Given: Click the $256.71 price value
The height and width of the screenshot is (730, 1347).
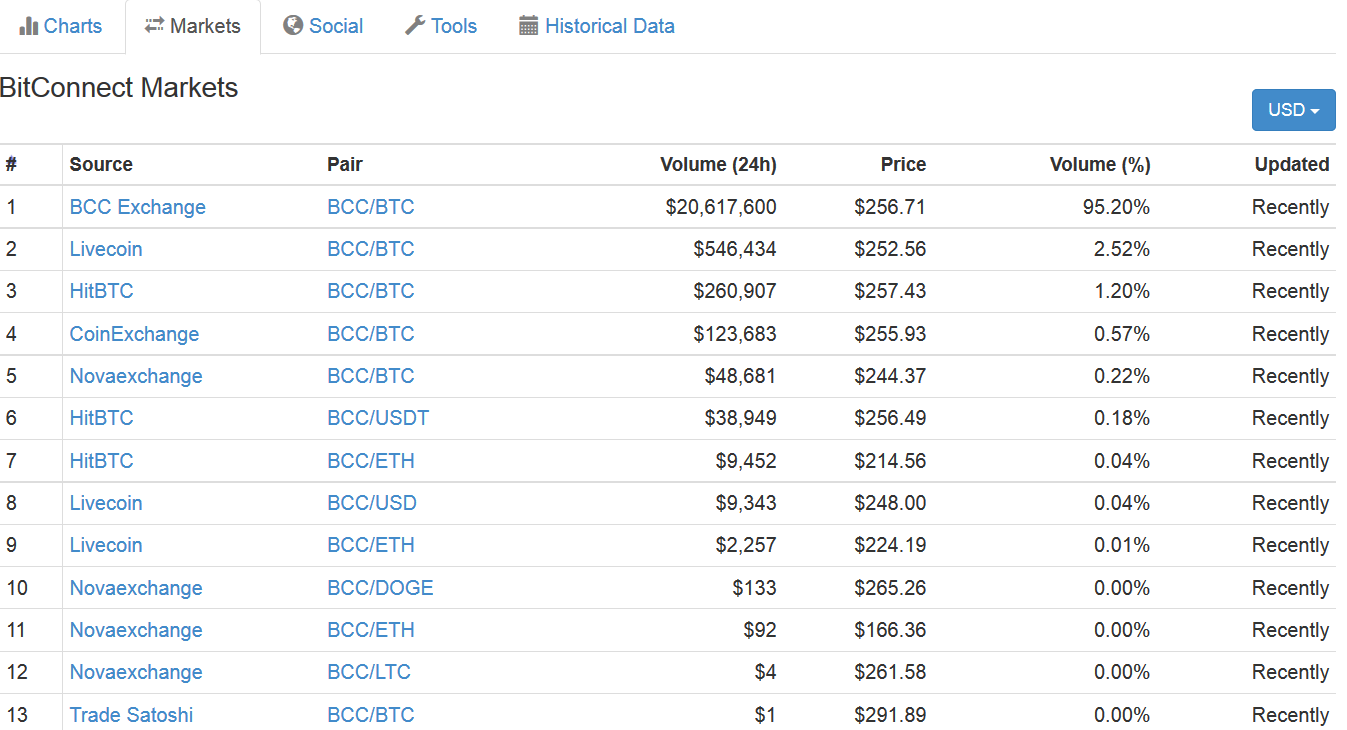Looking at the screenshot, I should [890, 207].
